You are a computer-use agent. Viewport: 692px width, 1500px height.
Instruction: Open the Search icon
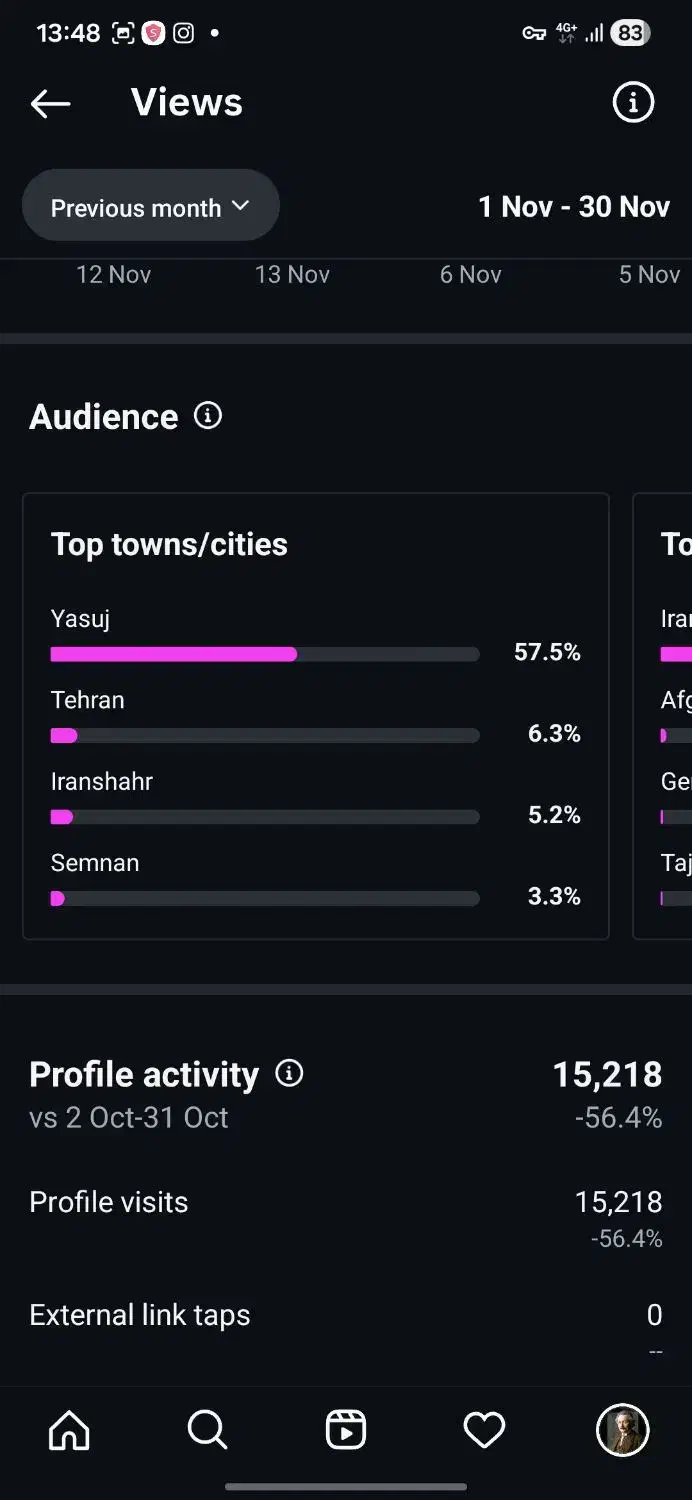[x=207, y=1430]
